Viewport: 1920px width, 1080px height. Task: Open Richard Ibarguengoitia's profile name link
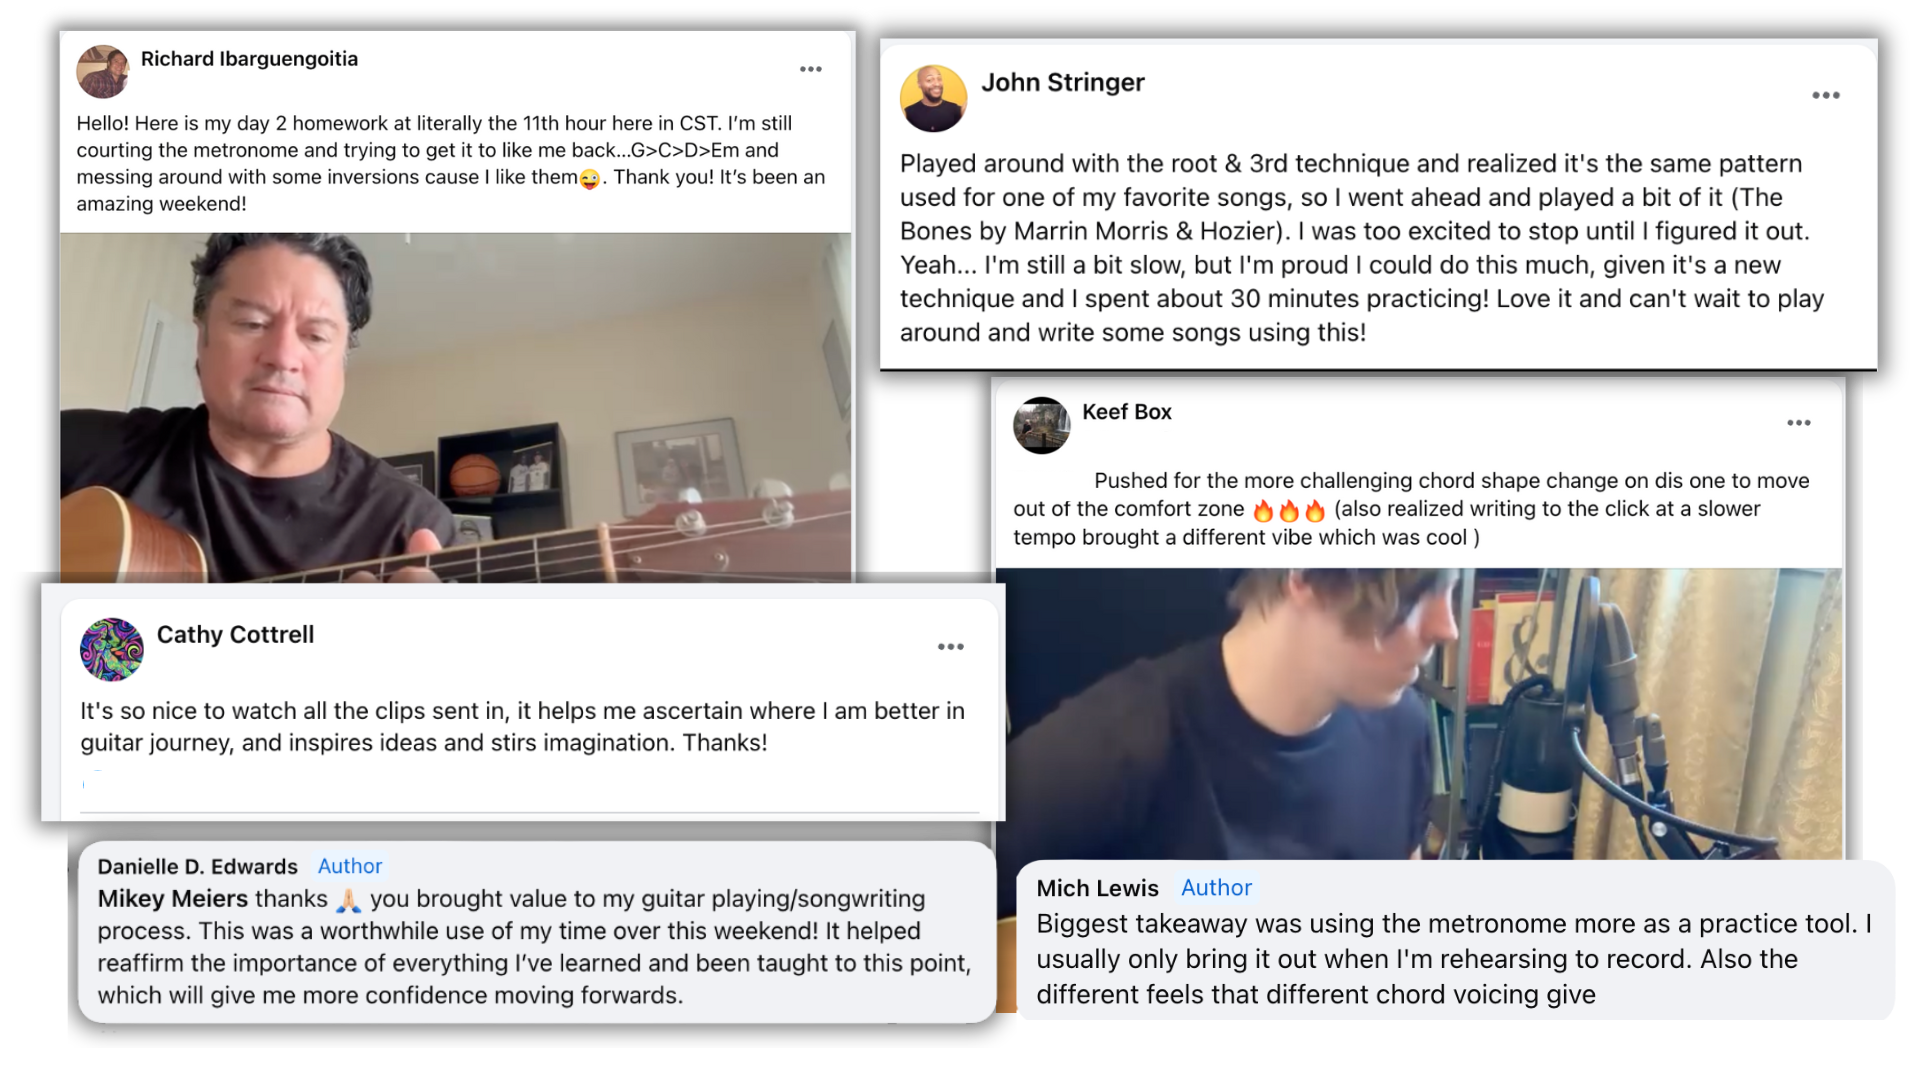pyautogui.click(x=249, y=59)
